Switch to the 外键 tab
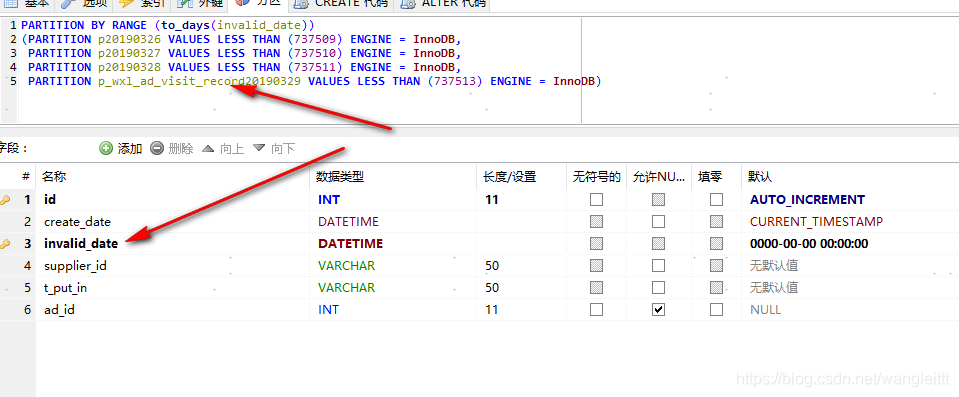This screenshot has height=397, width=959. click(199, 4)
